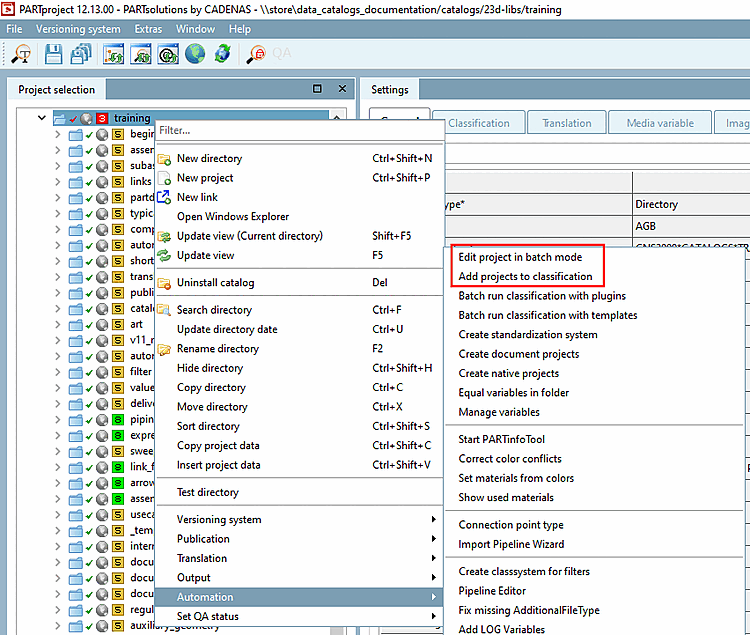Choose Start PARTinfoTool

tap(501, 439)
